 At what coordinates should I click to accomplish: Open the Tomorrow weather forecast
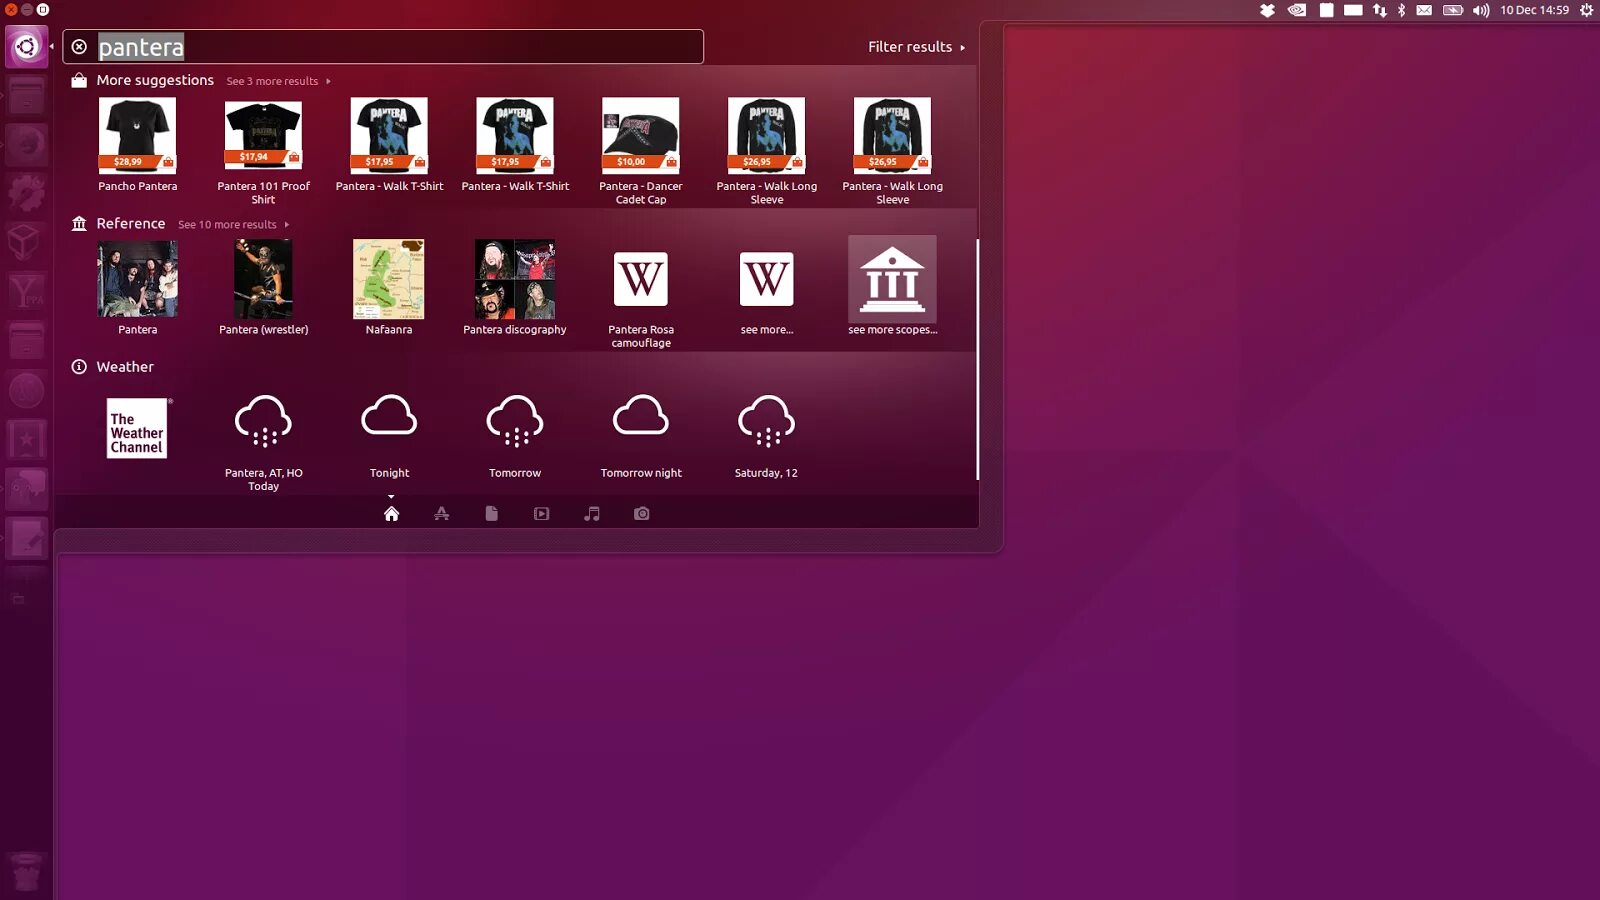(515, 434)
